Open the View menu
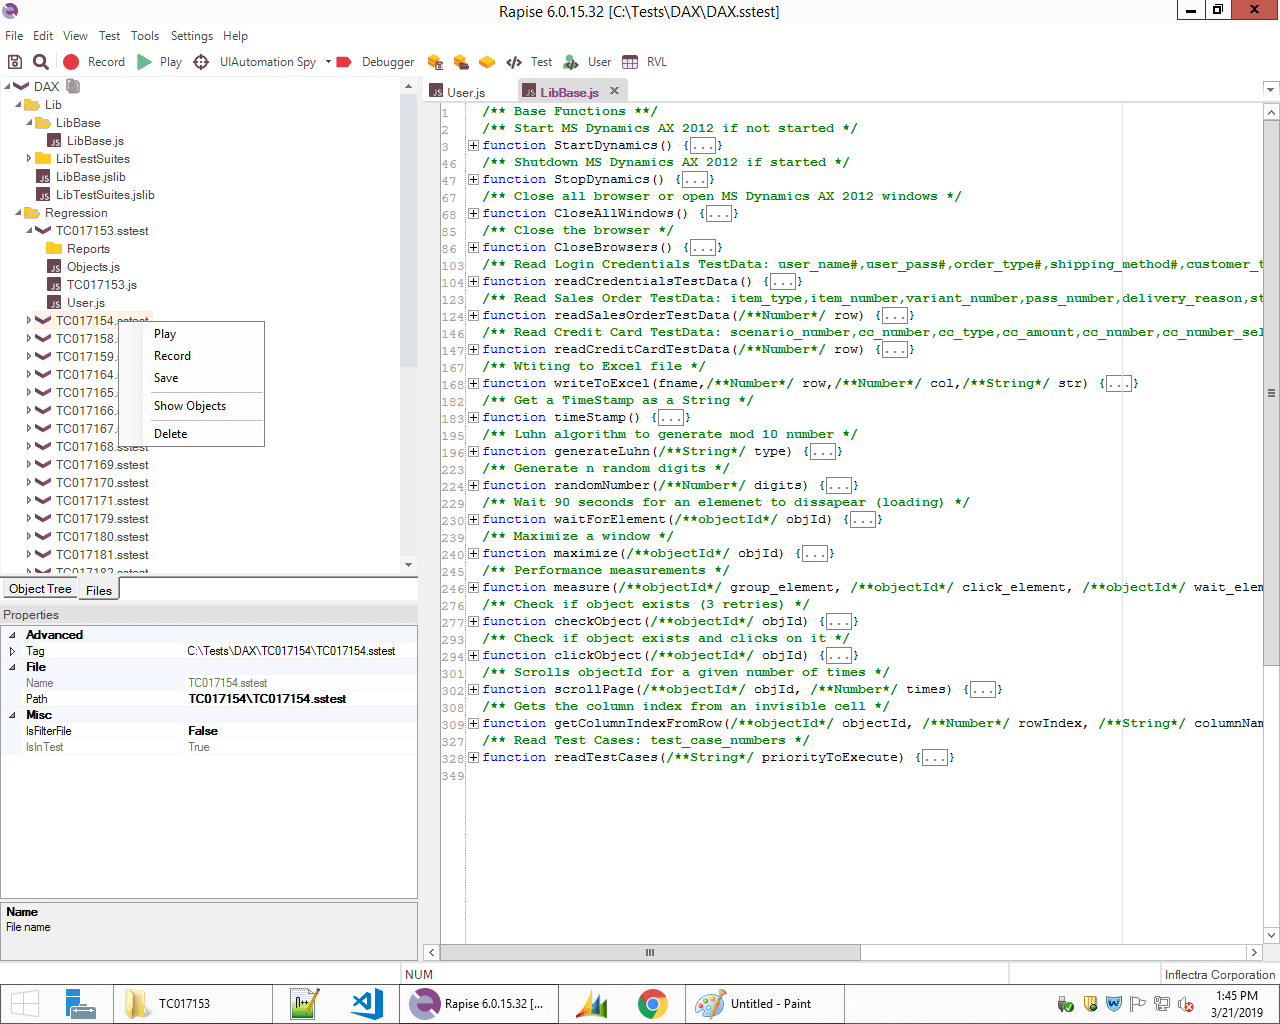 pos(76,36)
